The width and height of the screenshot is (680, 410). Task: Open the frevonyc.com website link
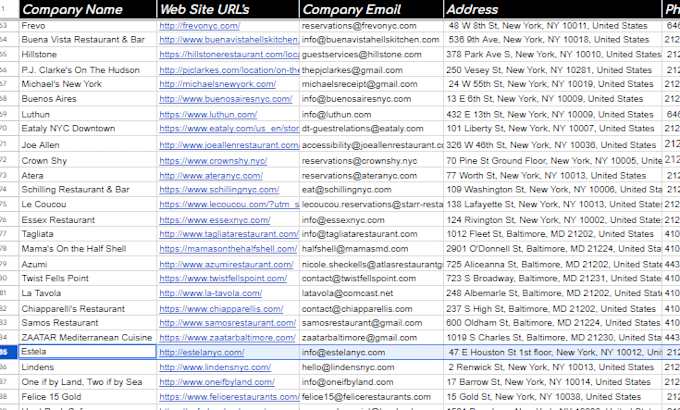[199, 26]
